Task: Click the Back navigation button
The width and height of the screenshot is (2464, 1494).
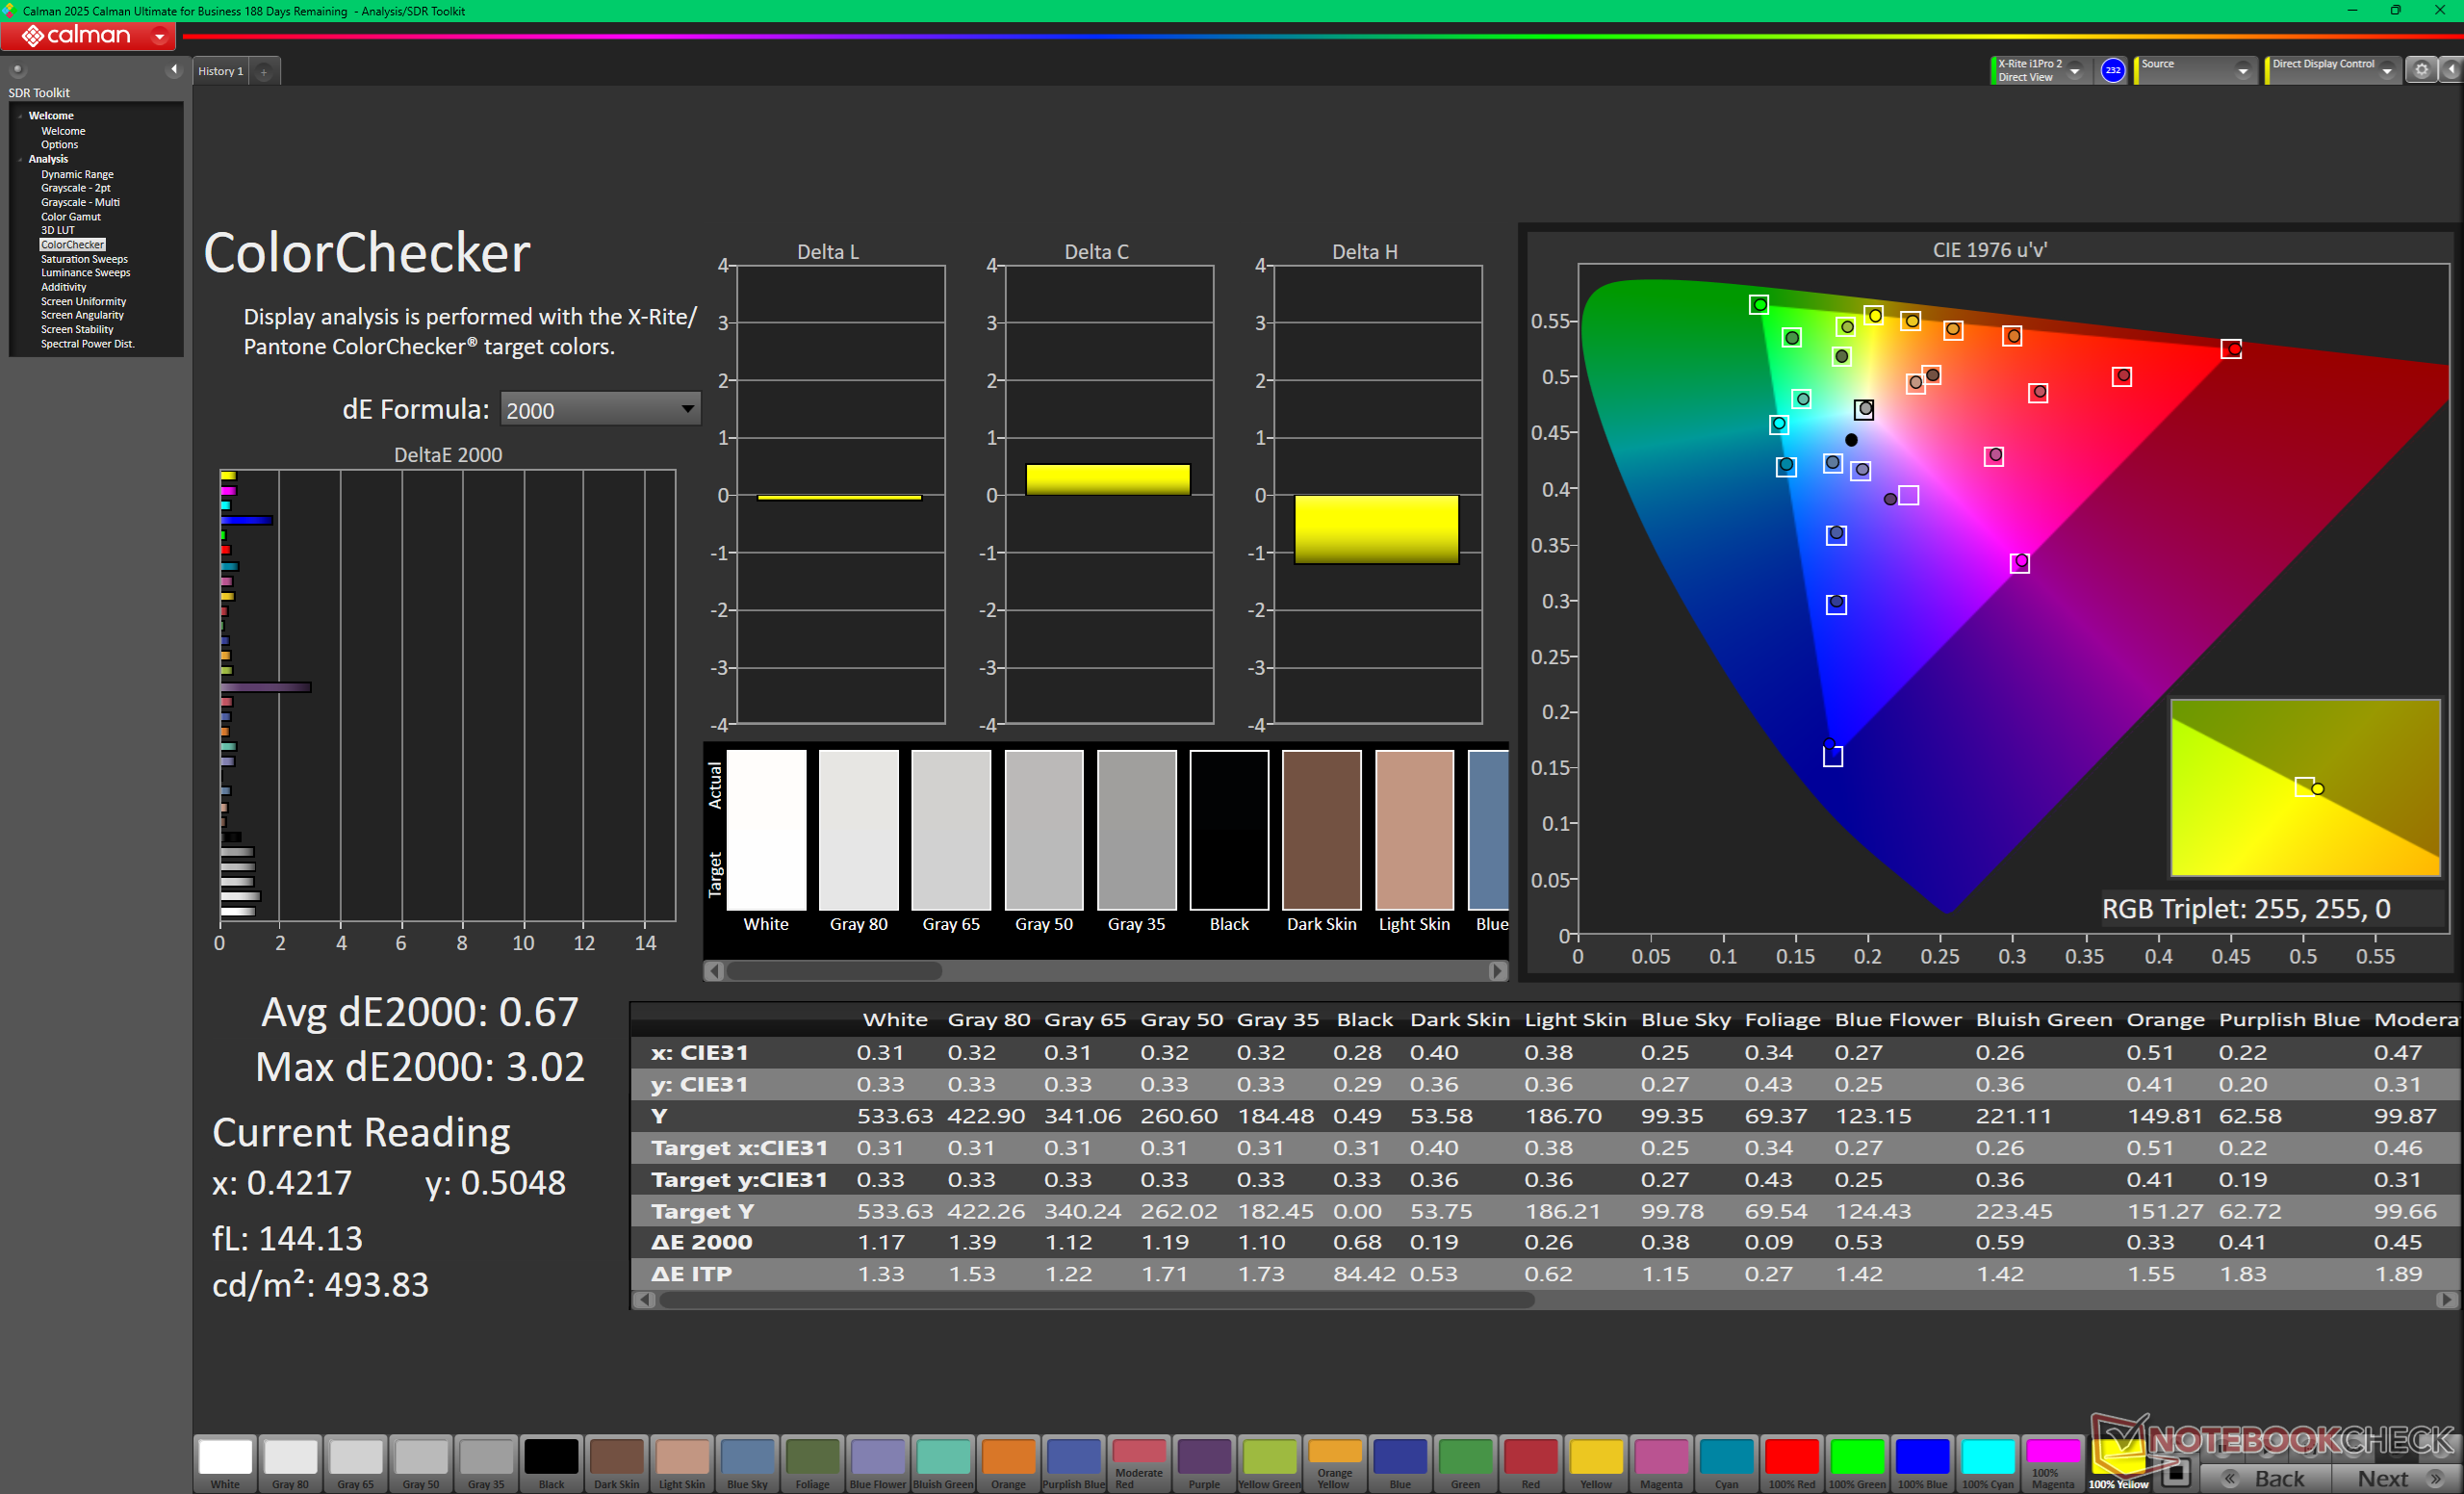Action: pos(2265,1478)
